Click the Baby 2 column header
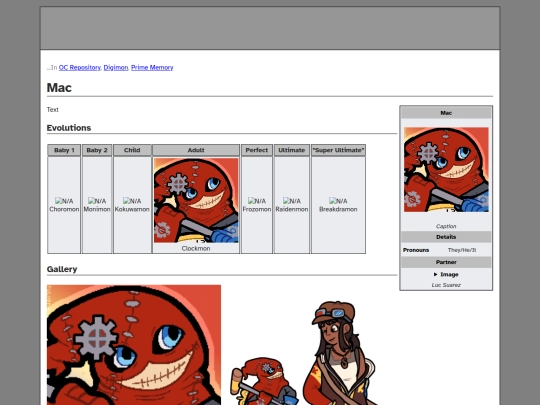This screenshot has height=405, width=540. pyautogui.click(x=97, y=150)
